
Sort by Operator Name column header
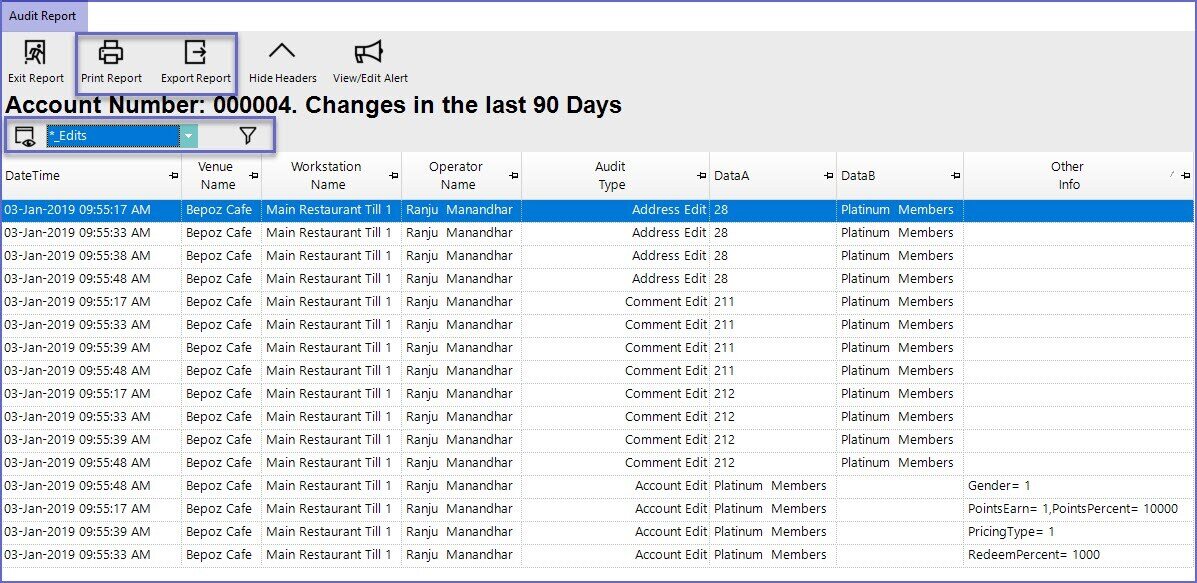[x=457, y=176]
